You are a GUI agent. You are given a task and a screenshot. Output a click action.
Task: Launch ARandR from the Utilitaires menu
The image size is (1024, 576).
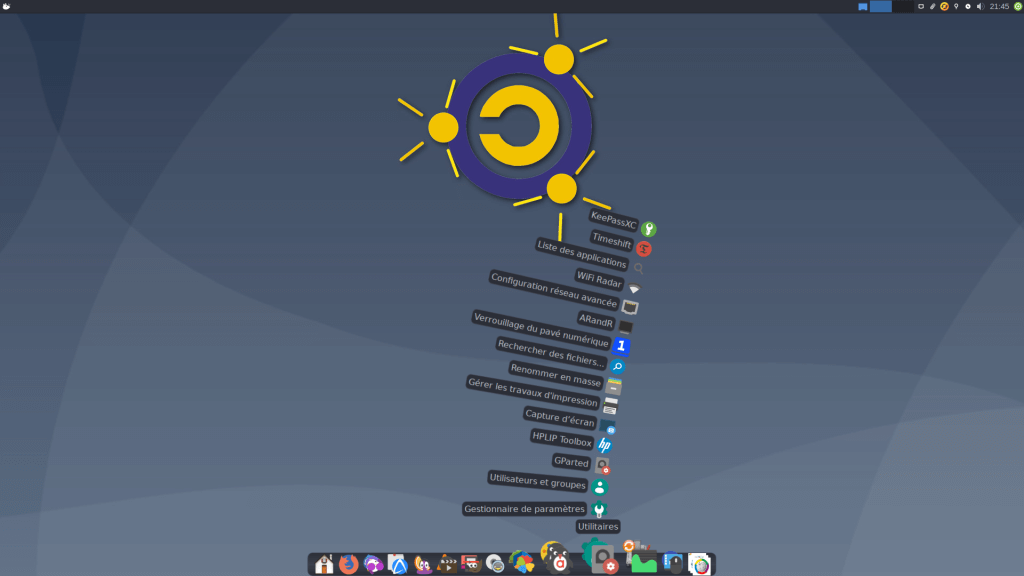(x=596, y=320)
